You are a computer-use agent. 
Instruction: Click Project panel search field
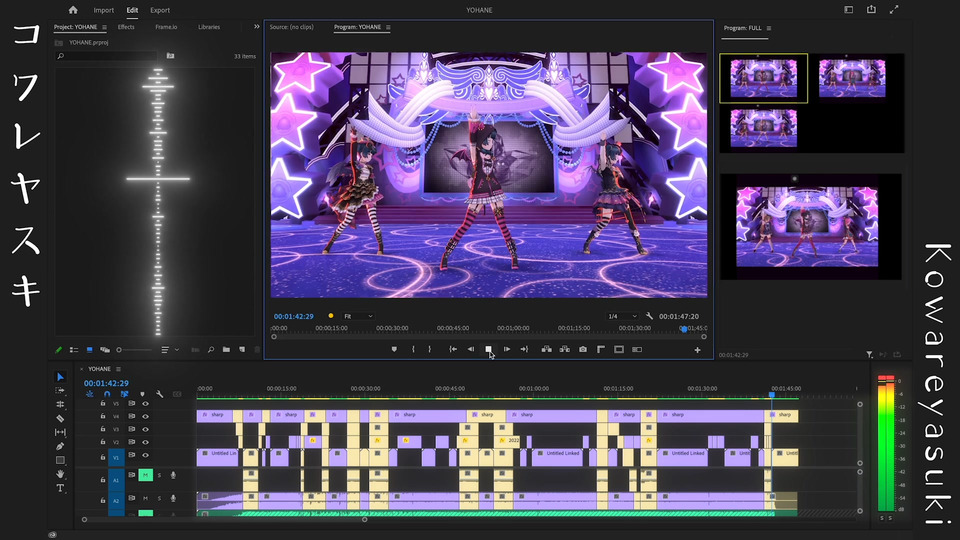tap(106, 56)
